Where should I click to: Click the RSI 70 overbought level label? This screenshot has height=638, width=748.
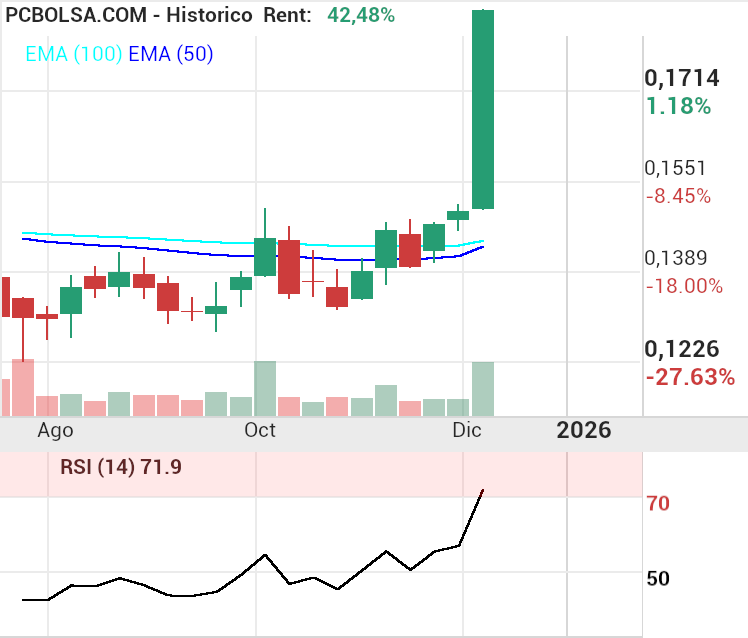point(658,503)
